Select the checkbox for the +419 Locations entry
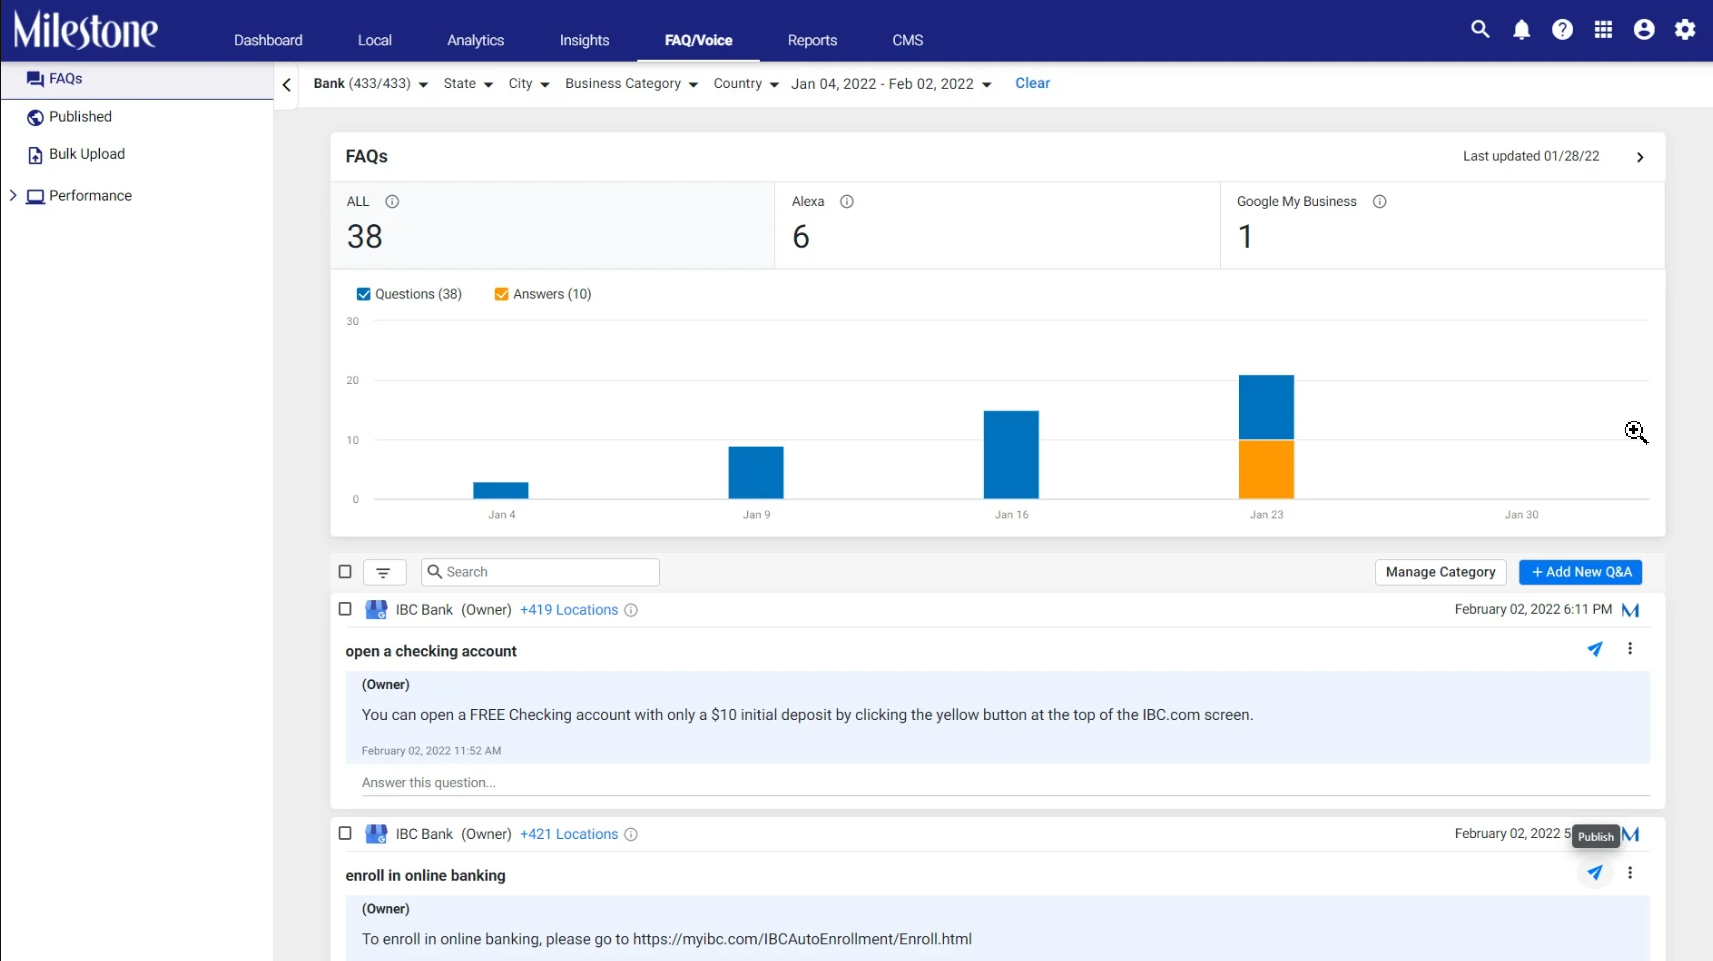 (345, 609)
